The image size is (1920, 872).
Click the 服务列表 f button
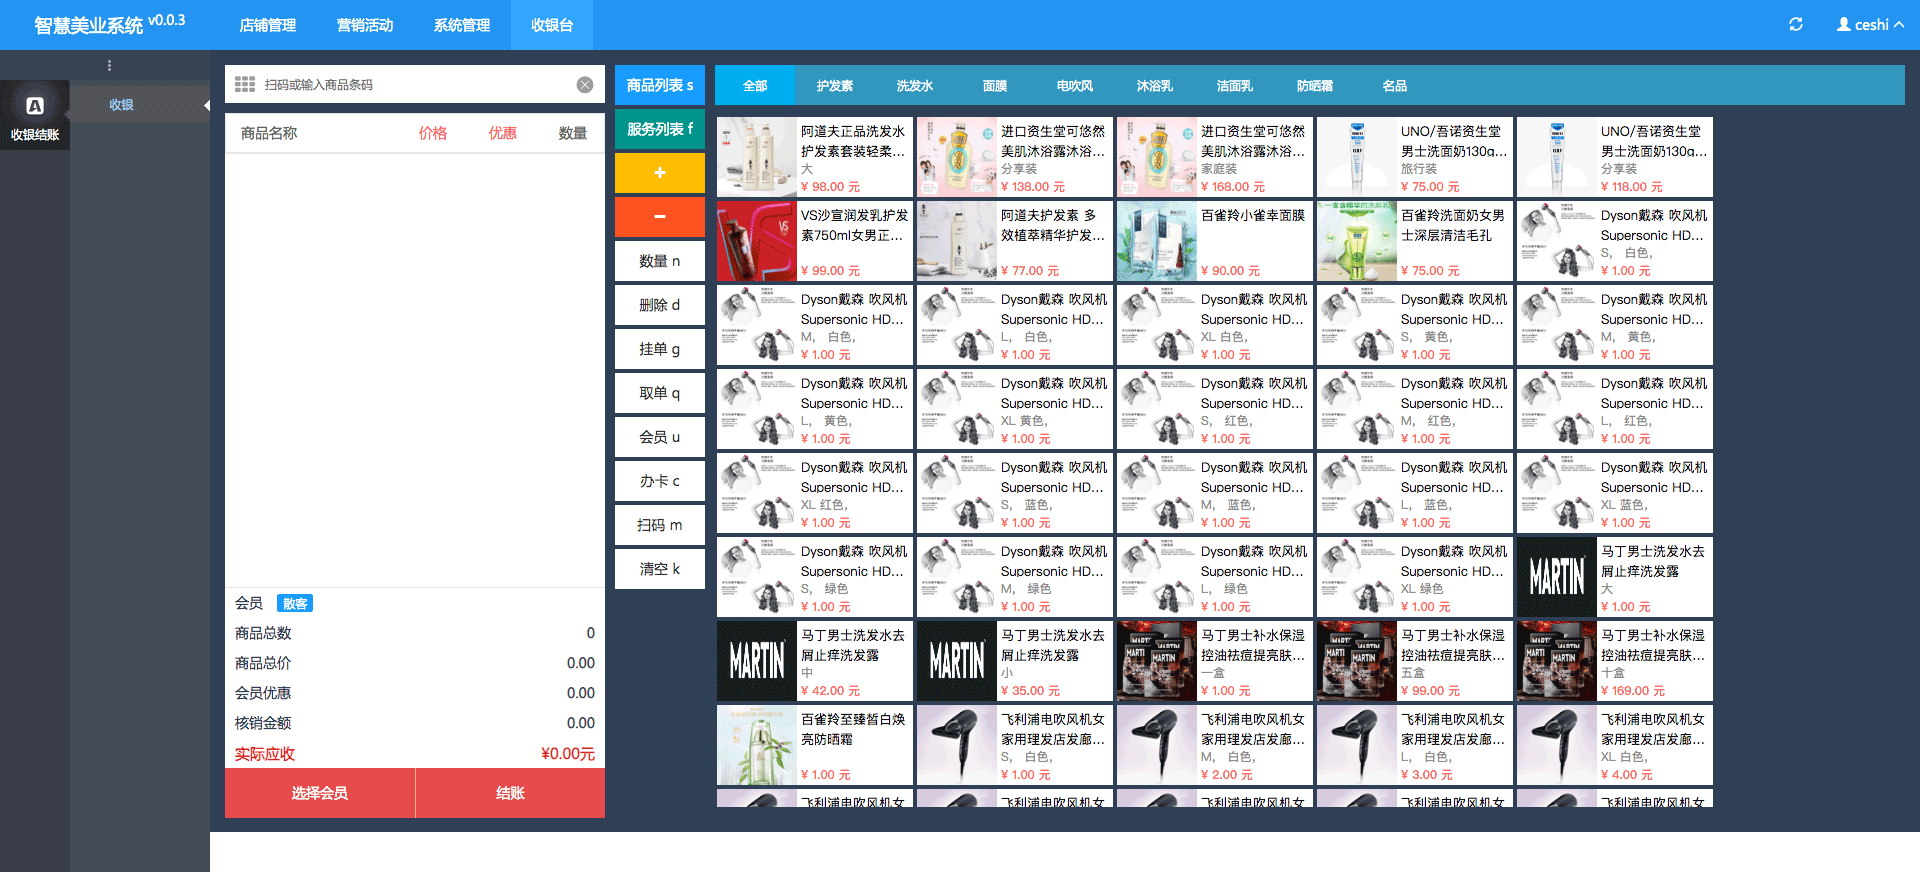660,129
